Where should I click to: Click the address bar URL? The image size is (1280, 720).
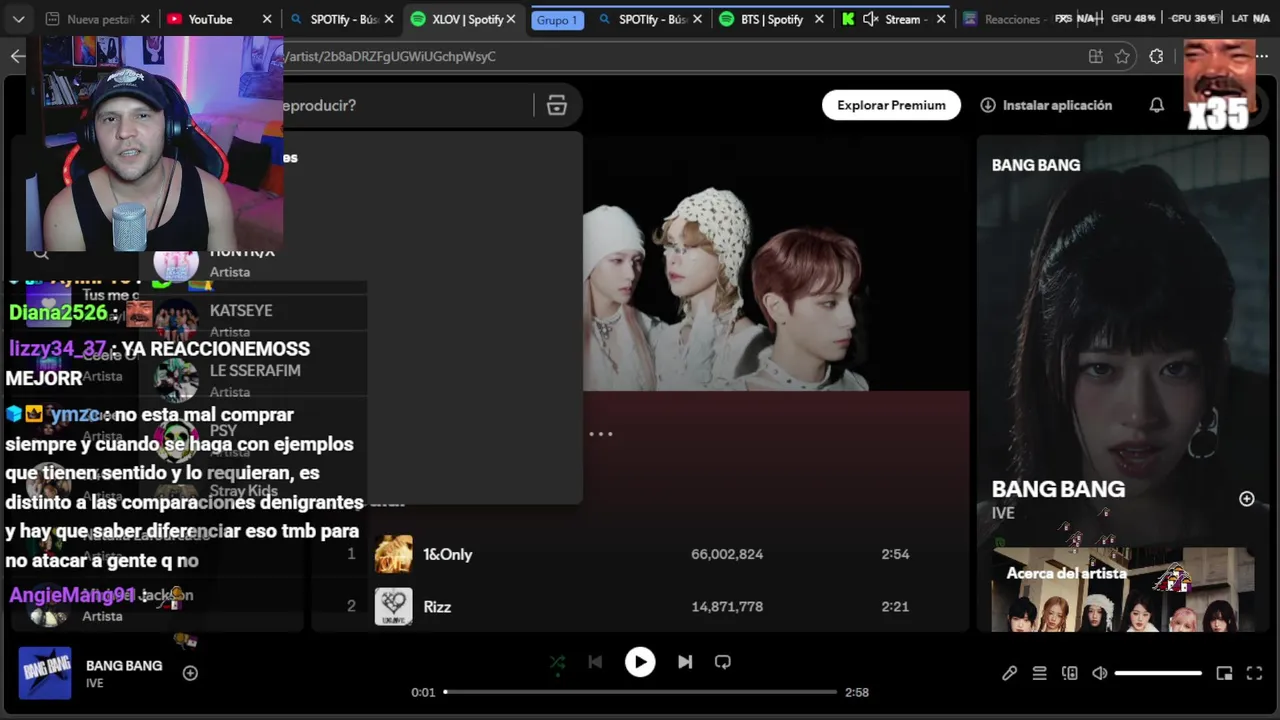point(390,56)
